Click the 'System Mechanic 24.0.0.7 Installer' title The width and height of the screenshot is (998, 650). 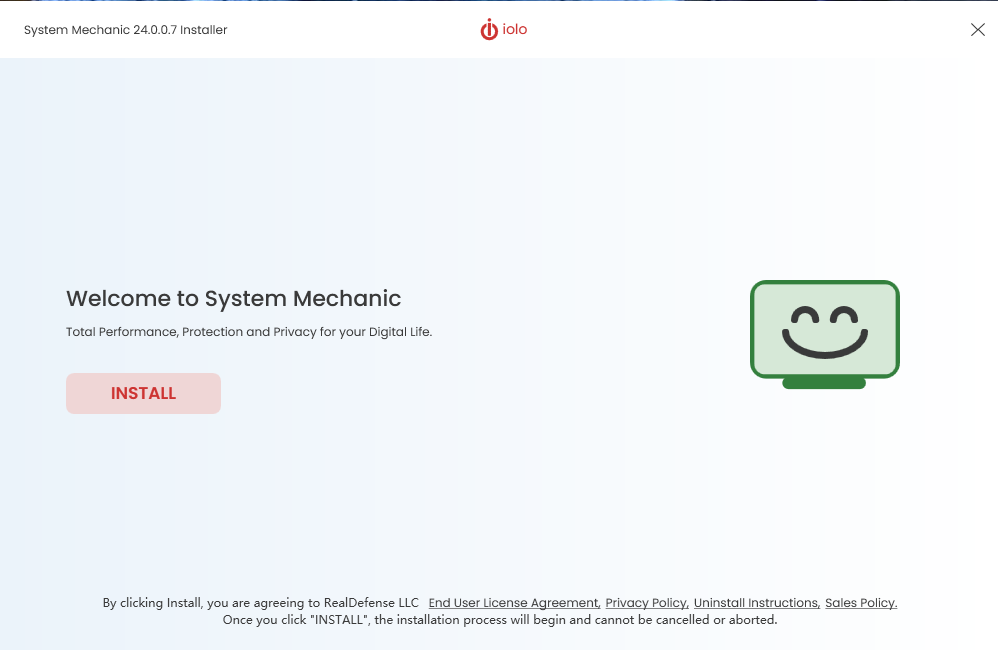click(125, 30)
